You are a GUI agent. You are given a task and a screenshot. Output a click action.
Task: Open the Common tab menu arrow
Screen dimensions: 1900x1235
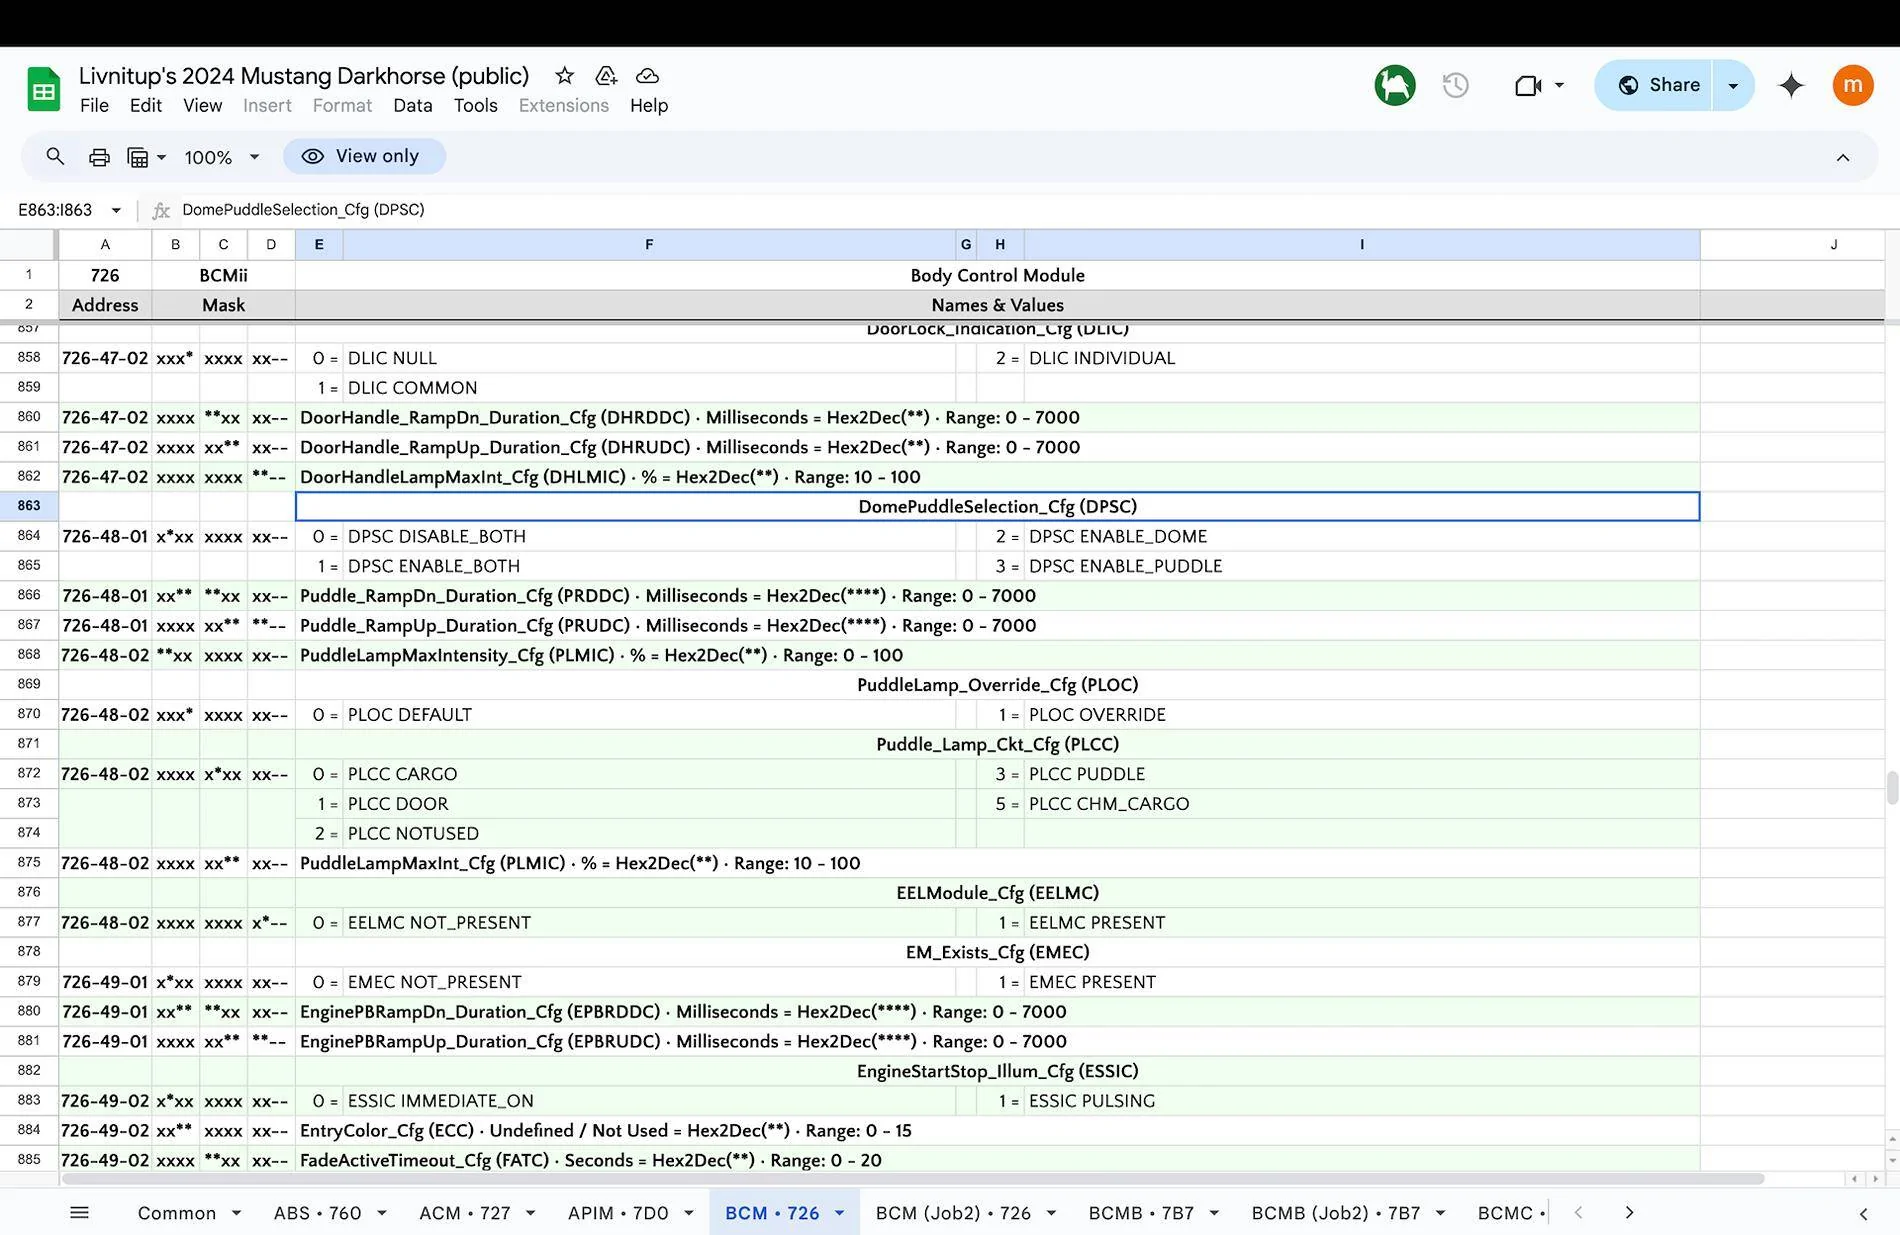pos(236,1213)
